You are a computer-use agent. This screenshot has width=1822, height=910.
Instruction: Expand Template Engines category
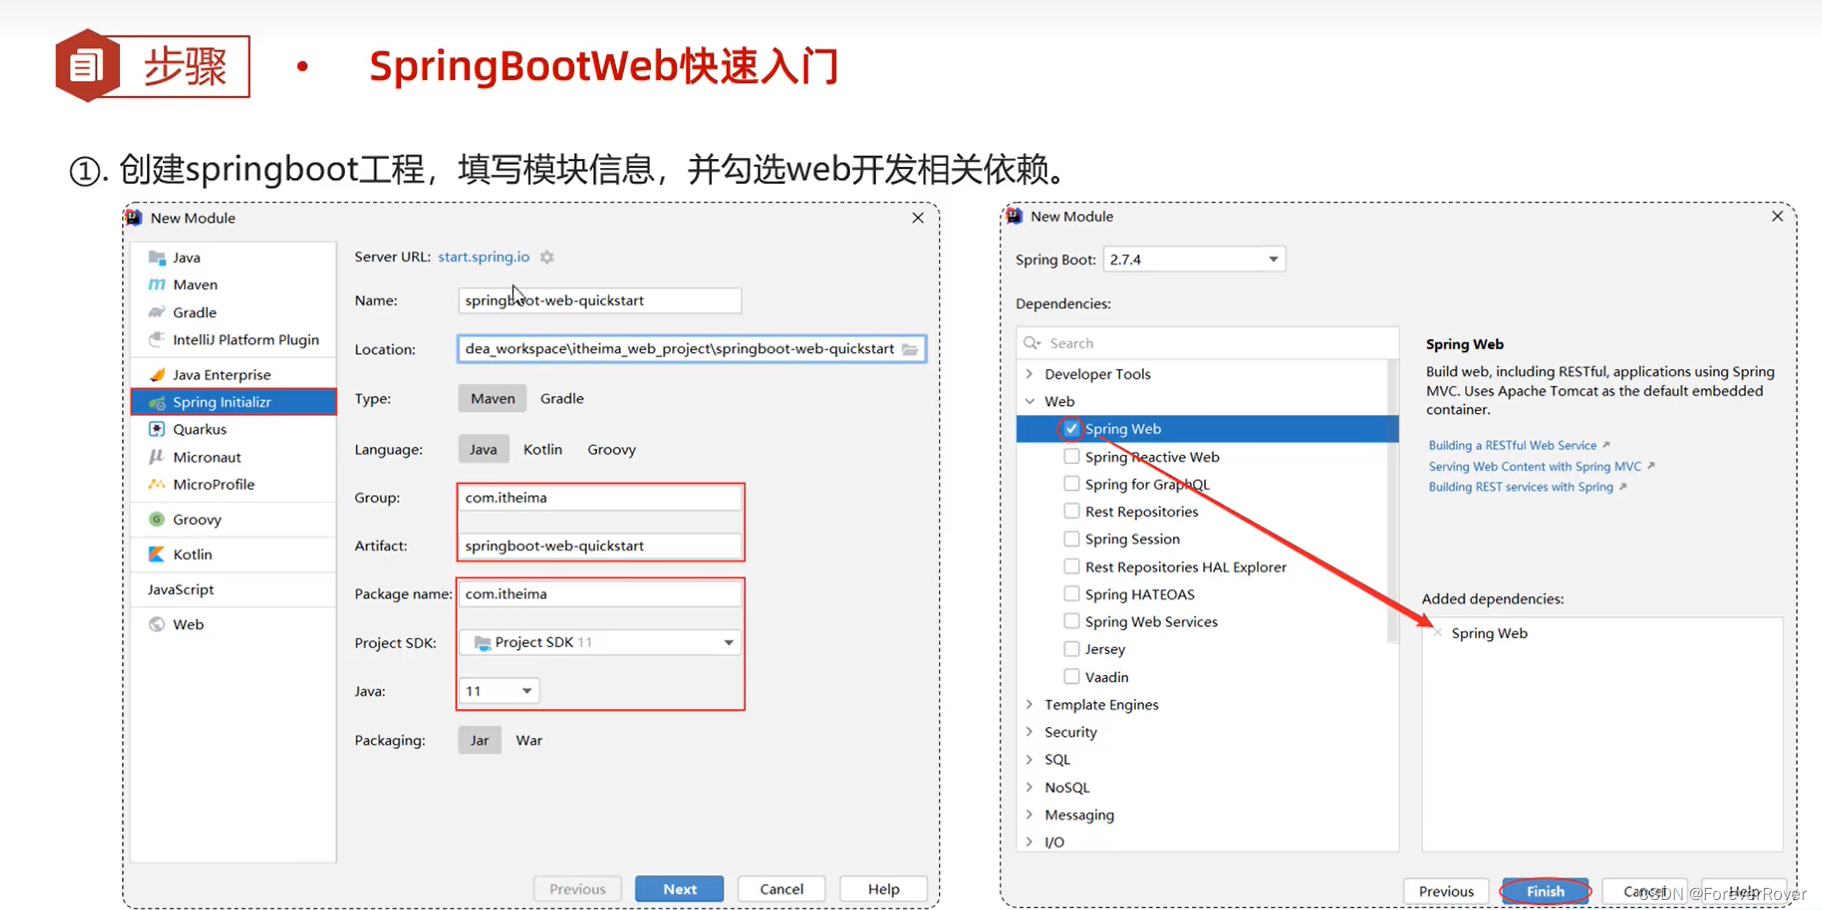[1030, 705]
